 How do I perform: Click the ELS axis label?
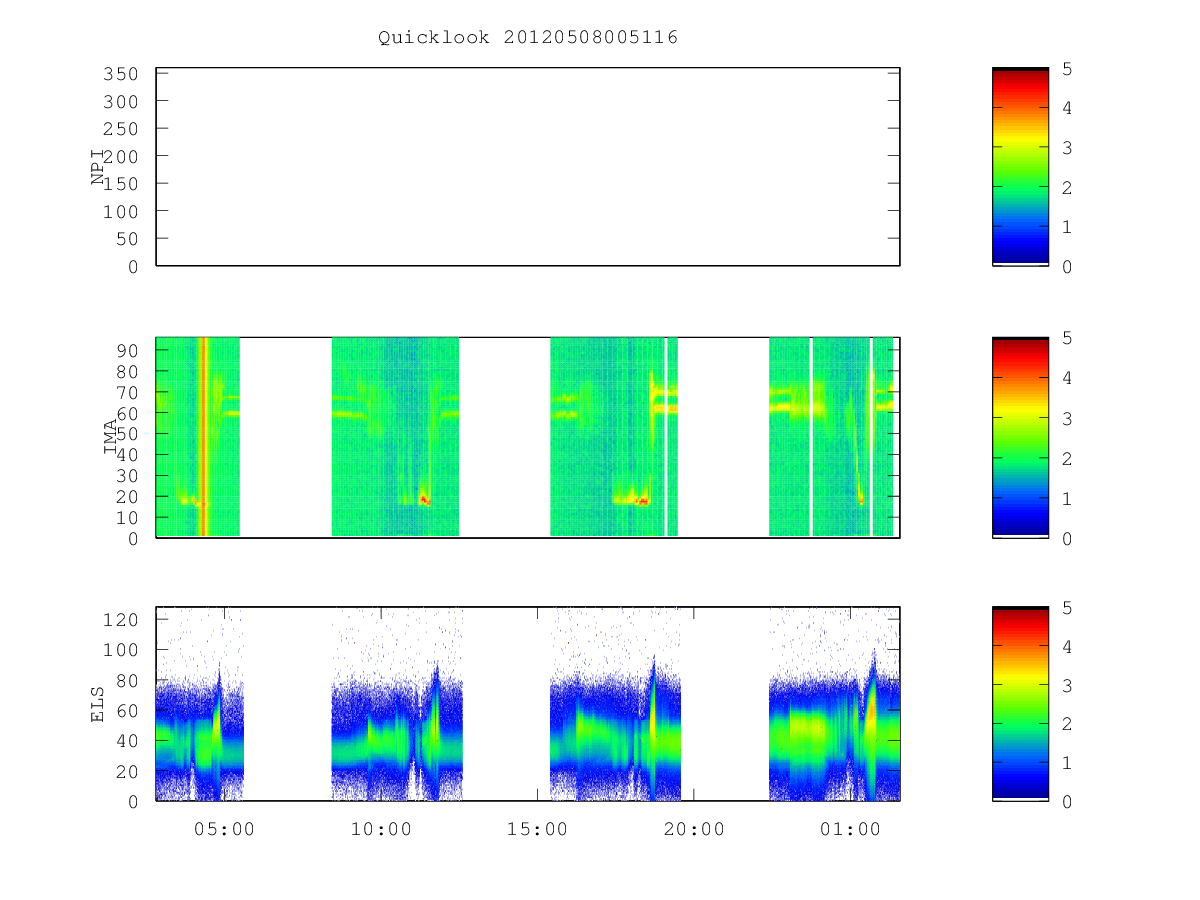98,704
